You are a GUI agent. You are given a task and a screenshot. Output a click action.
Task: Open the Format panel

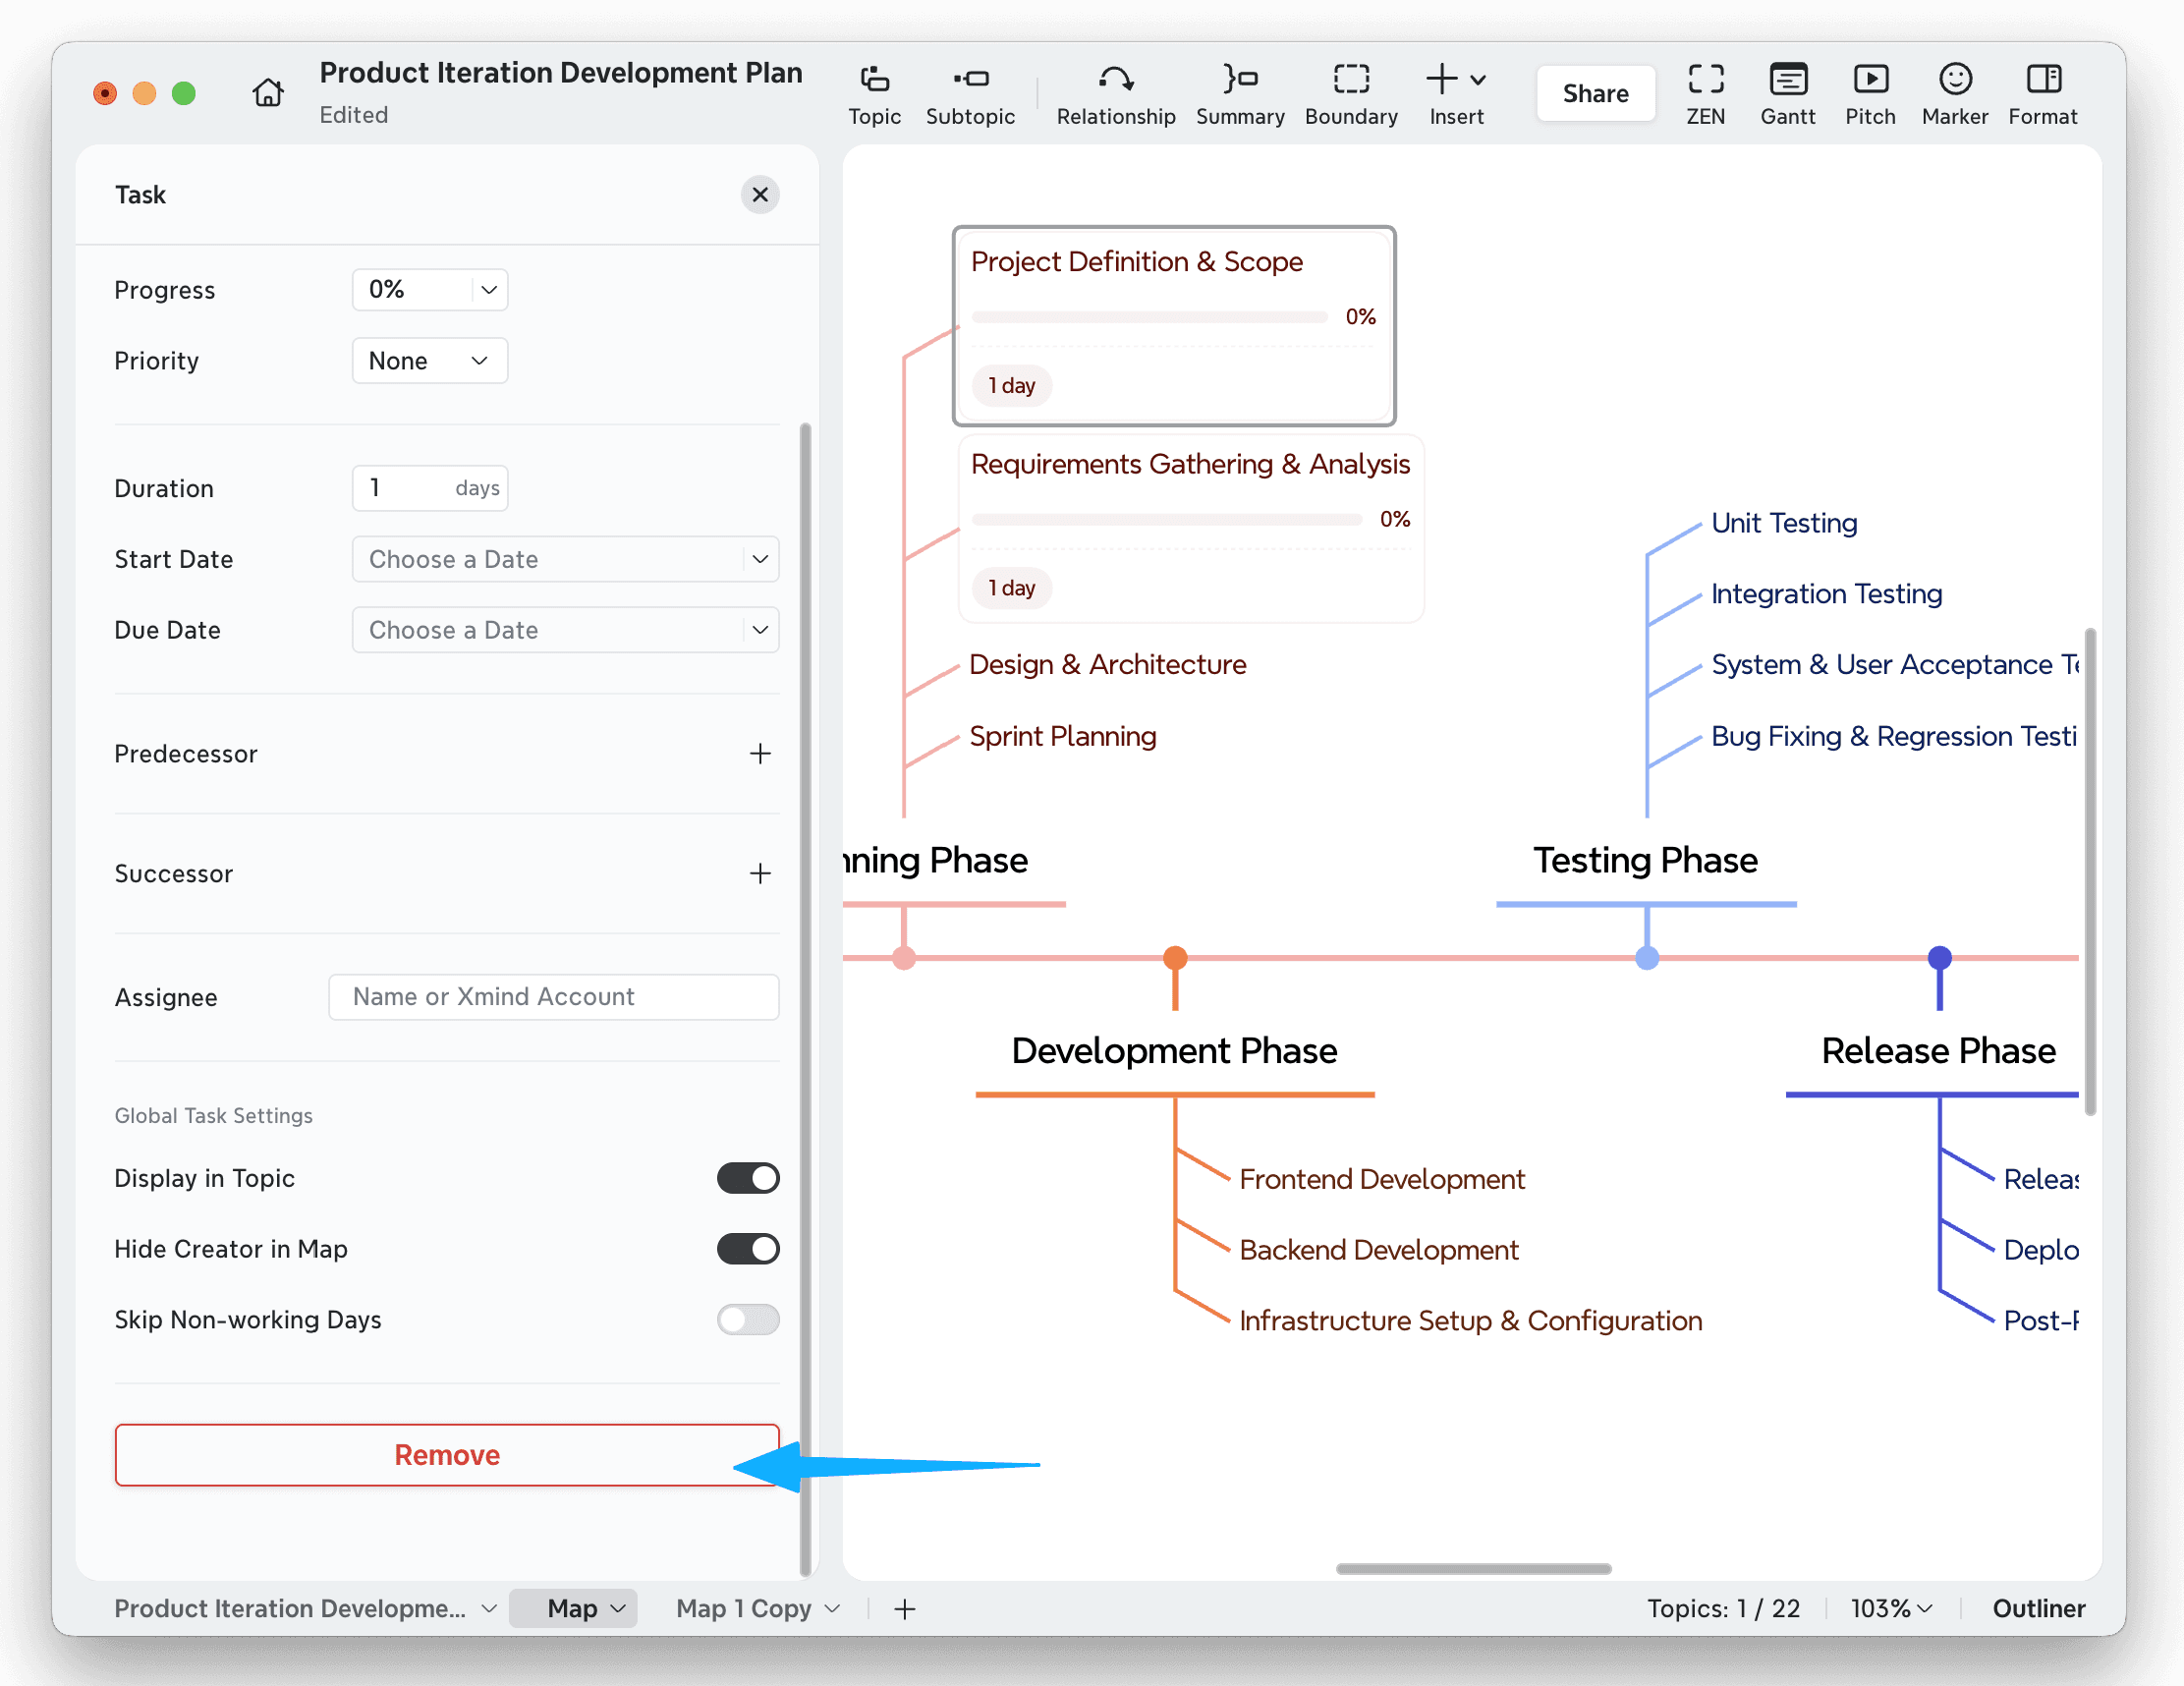[x=2043, y=93]
